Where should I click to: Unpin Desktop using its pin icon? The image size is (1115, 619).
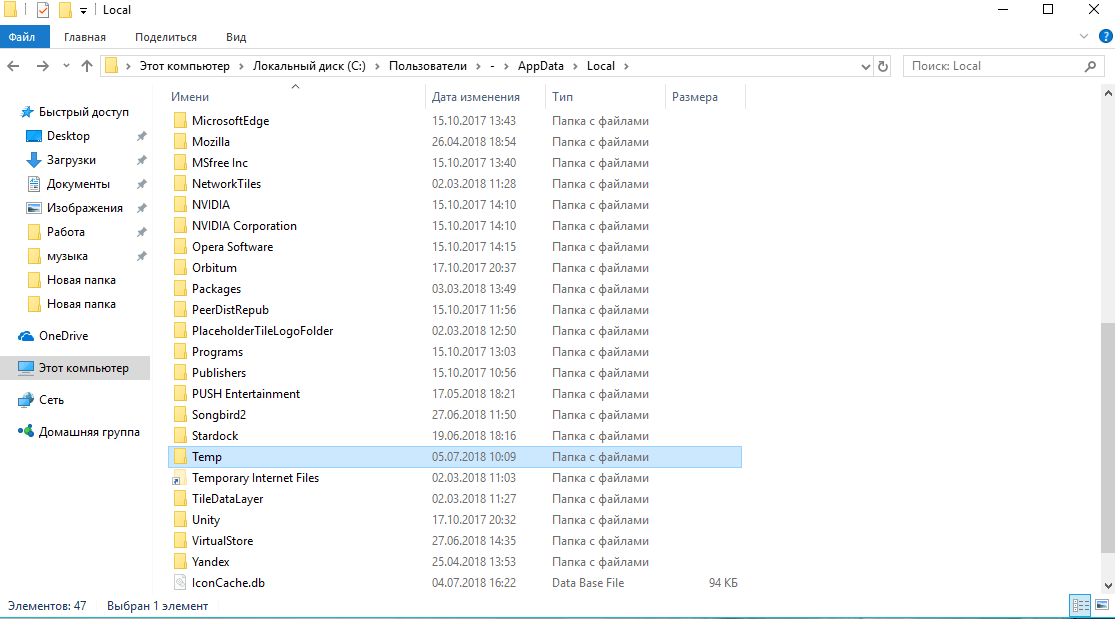142,136
